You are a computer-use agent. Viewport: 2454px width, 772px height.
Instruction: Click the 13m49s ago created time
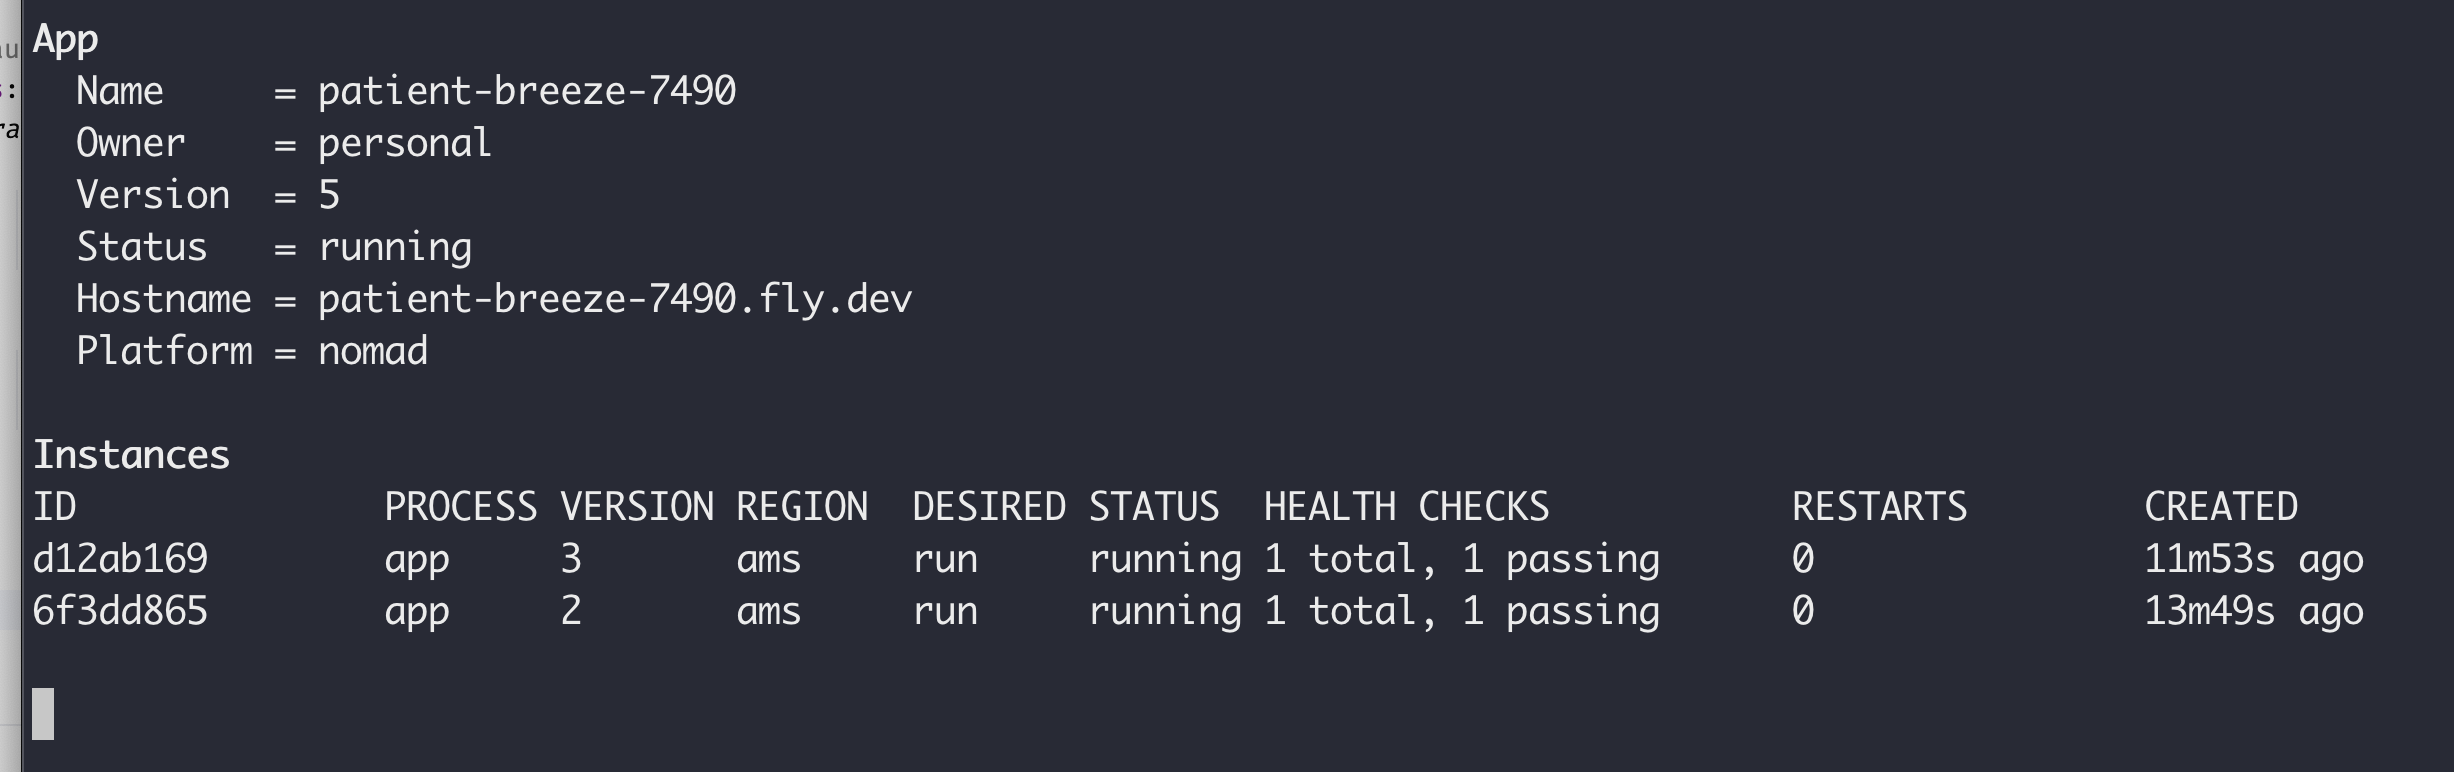(x=2253, y=611)
